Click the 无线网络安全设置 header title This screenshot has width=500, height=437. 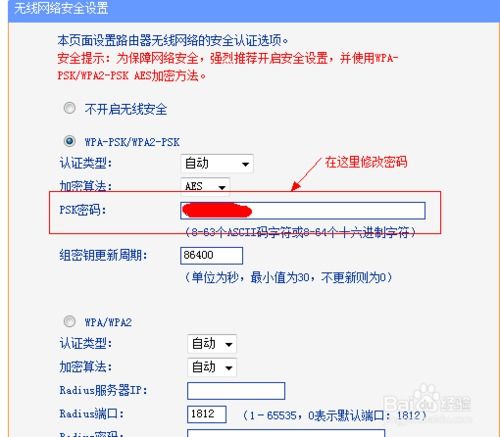pyautogui.click(x=61, y=8)
